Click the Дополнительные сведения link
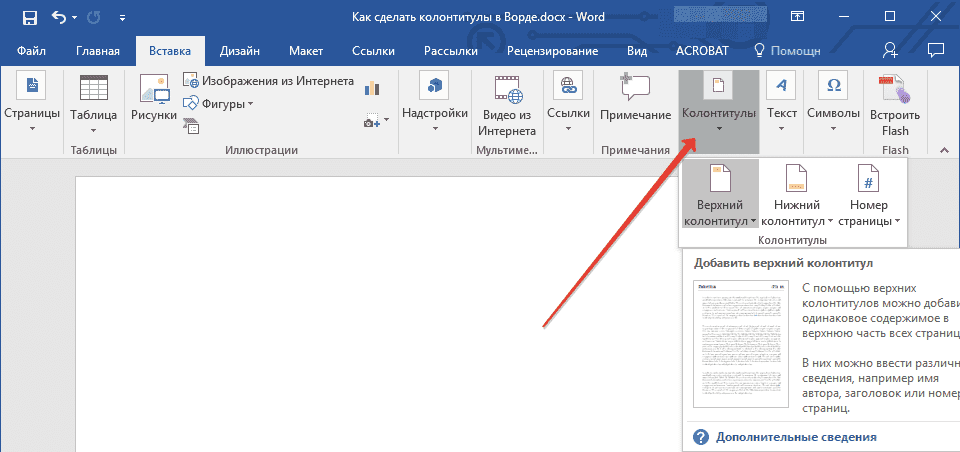The width and height of the screenshot is (960, 452). click(x=796, y=437)
